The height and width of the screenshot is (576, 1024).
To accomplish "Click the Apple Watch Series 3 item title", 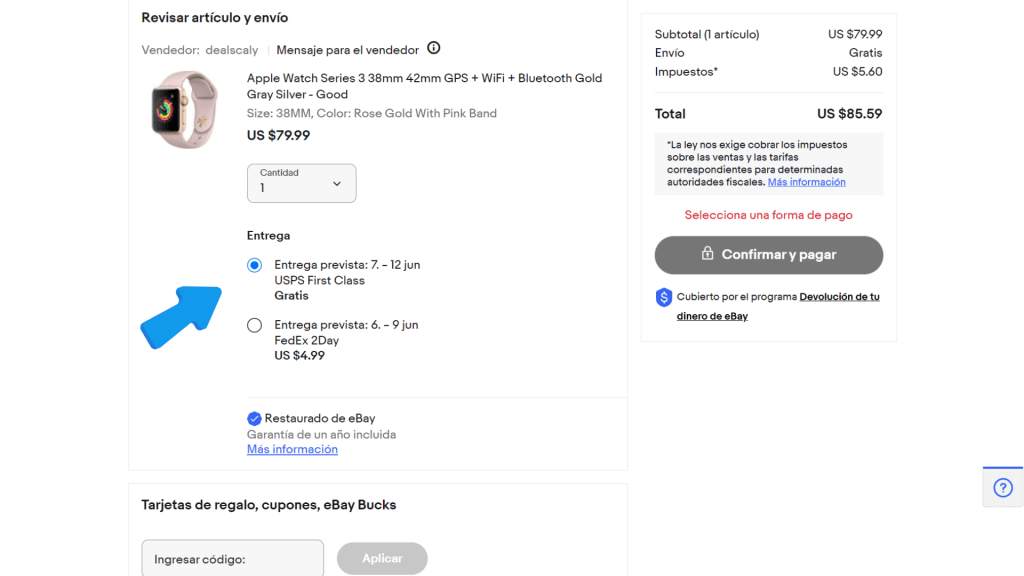I will (x=424, y=86).
